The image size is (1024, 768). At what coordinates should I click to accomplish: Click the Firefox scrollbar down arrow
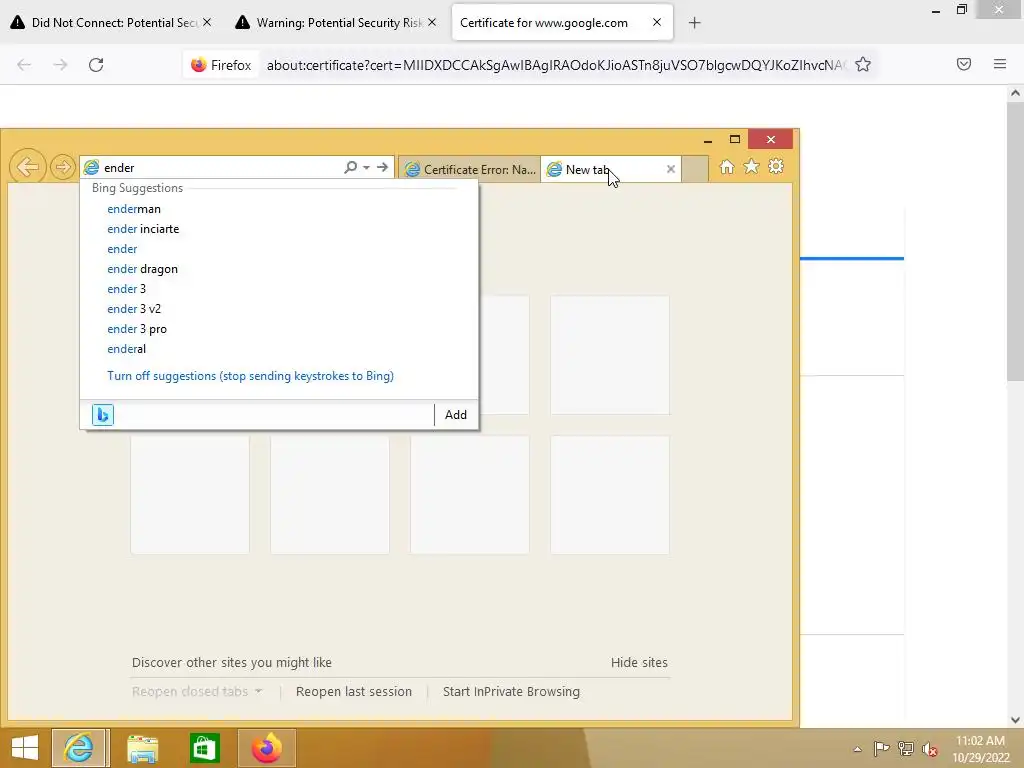1015,720
